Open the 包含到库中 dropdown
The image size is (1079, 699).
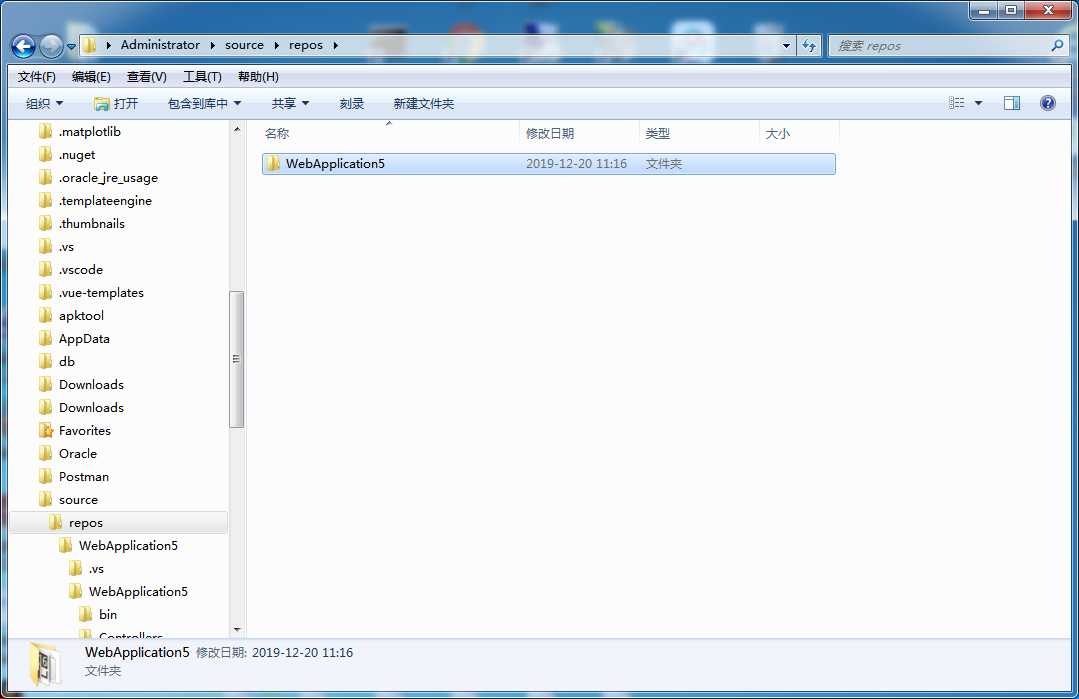coord(204,103)
